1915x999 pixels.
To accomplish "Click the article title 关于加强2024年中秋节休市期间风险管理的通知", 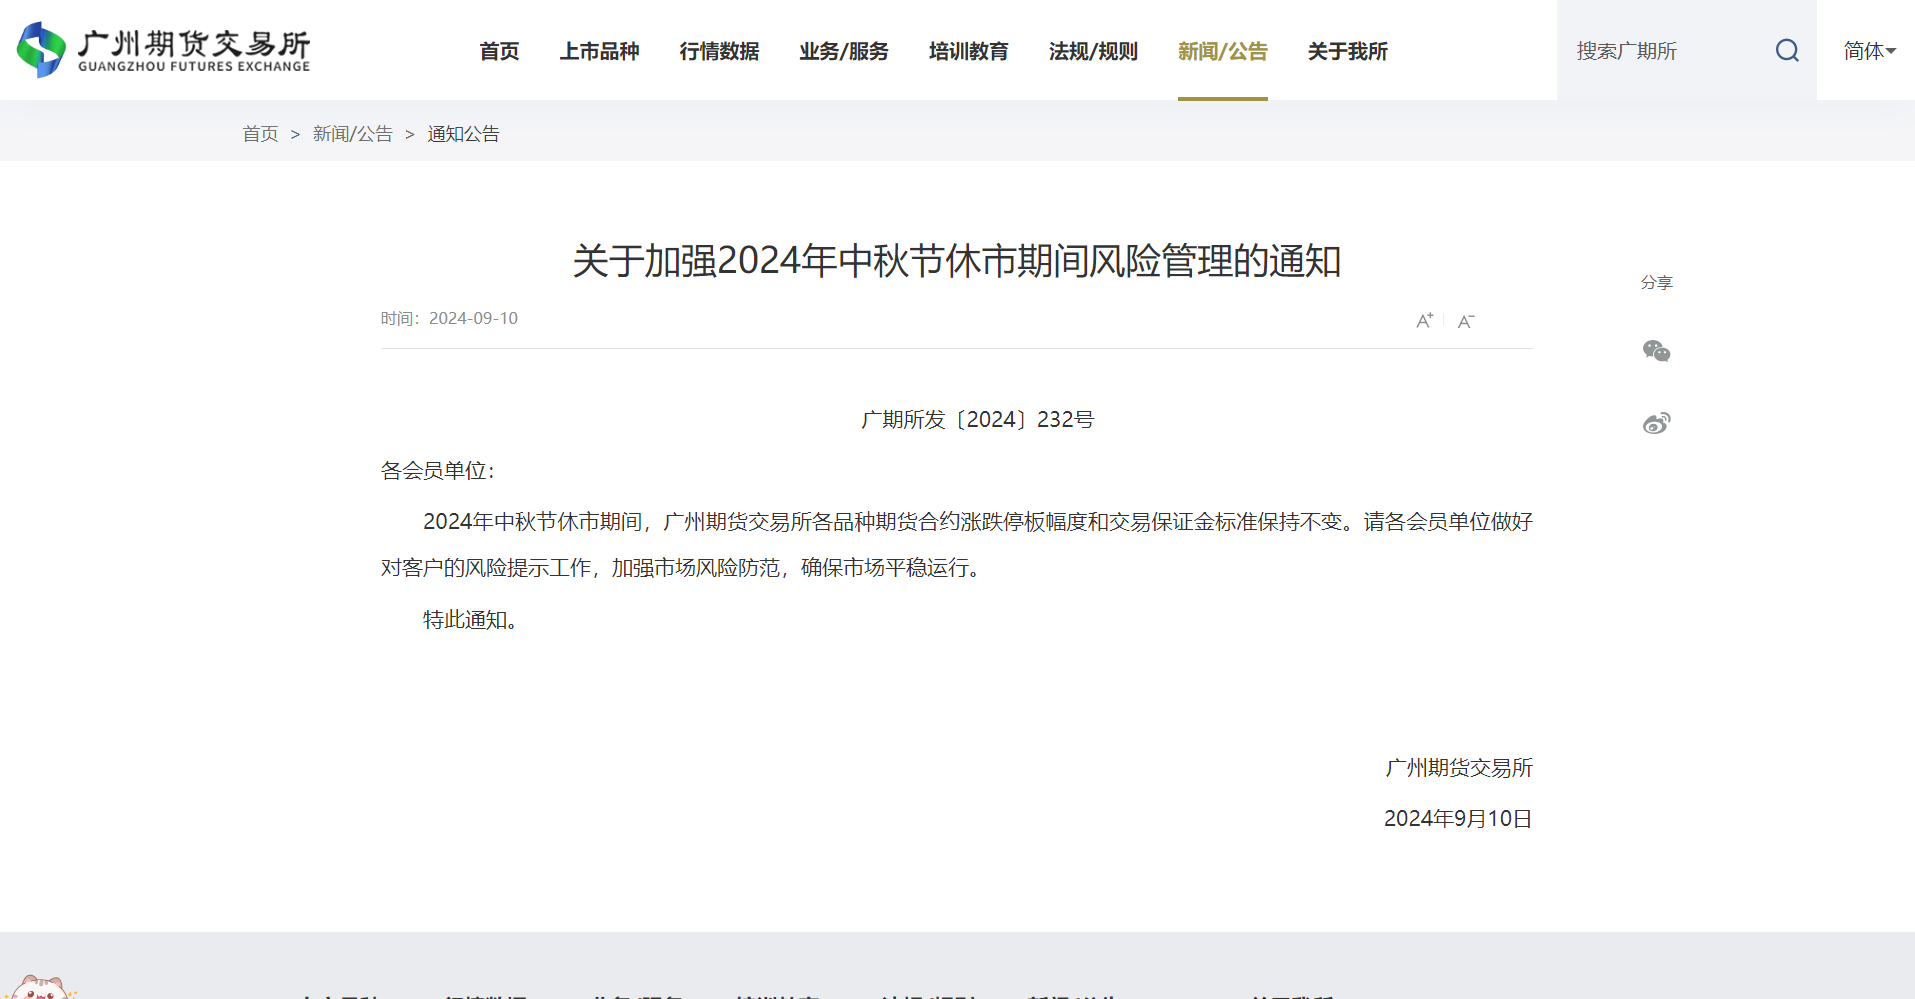I will [x=956, y=261].
